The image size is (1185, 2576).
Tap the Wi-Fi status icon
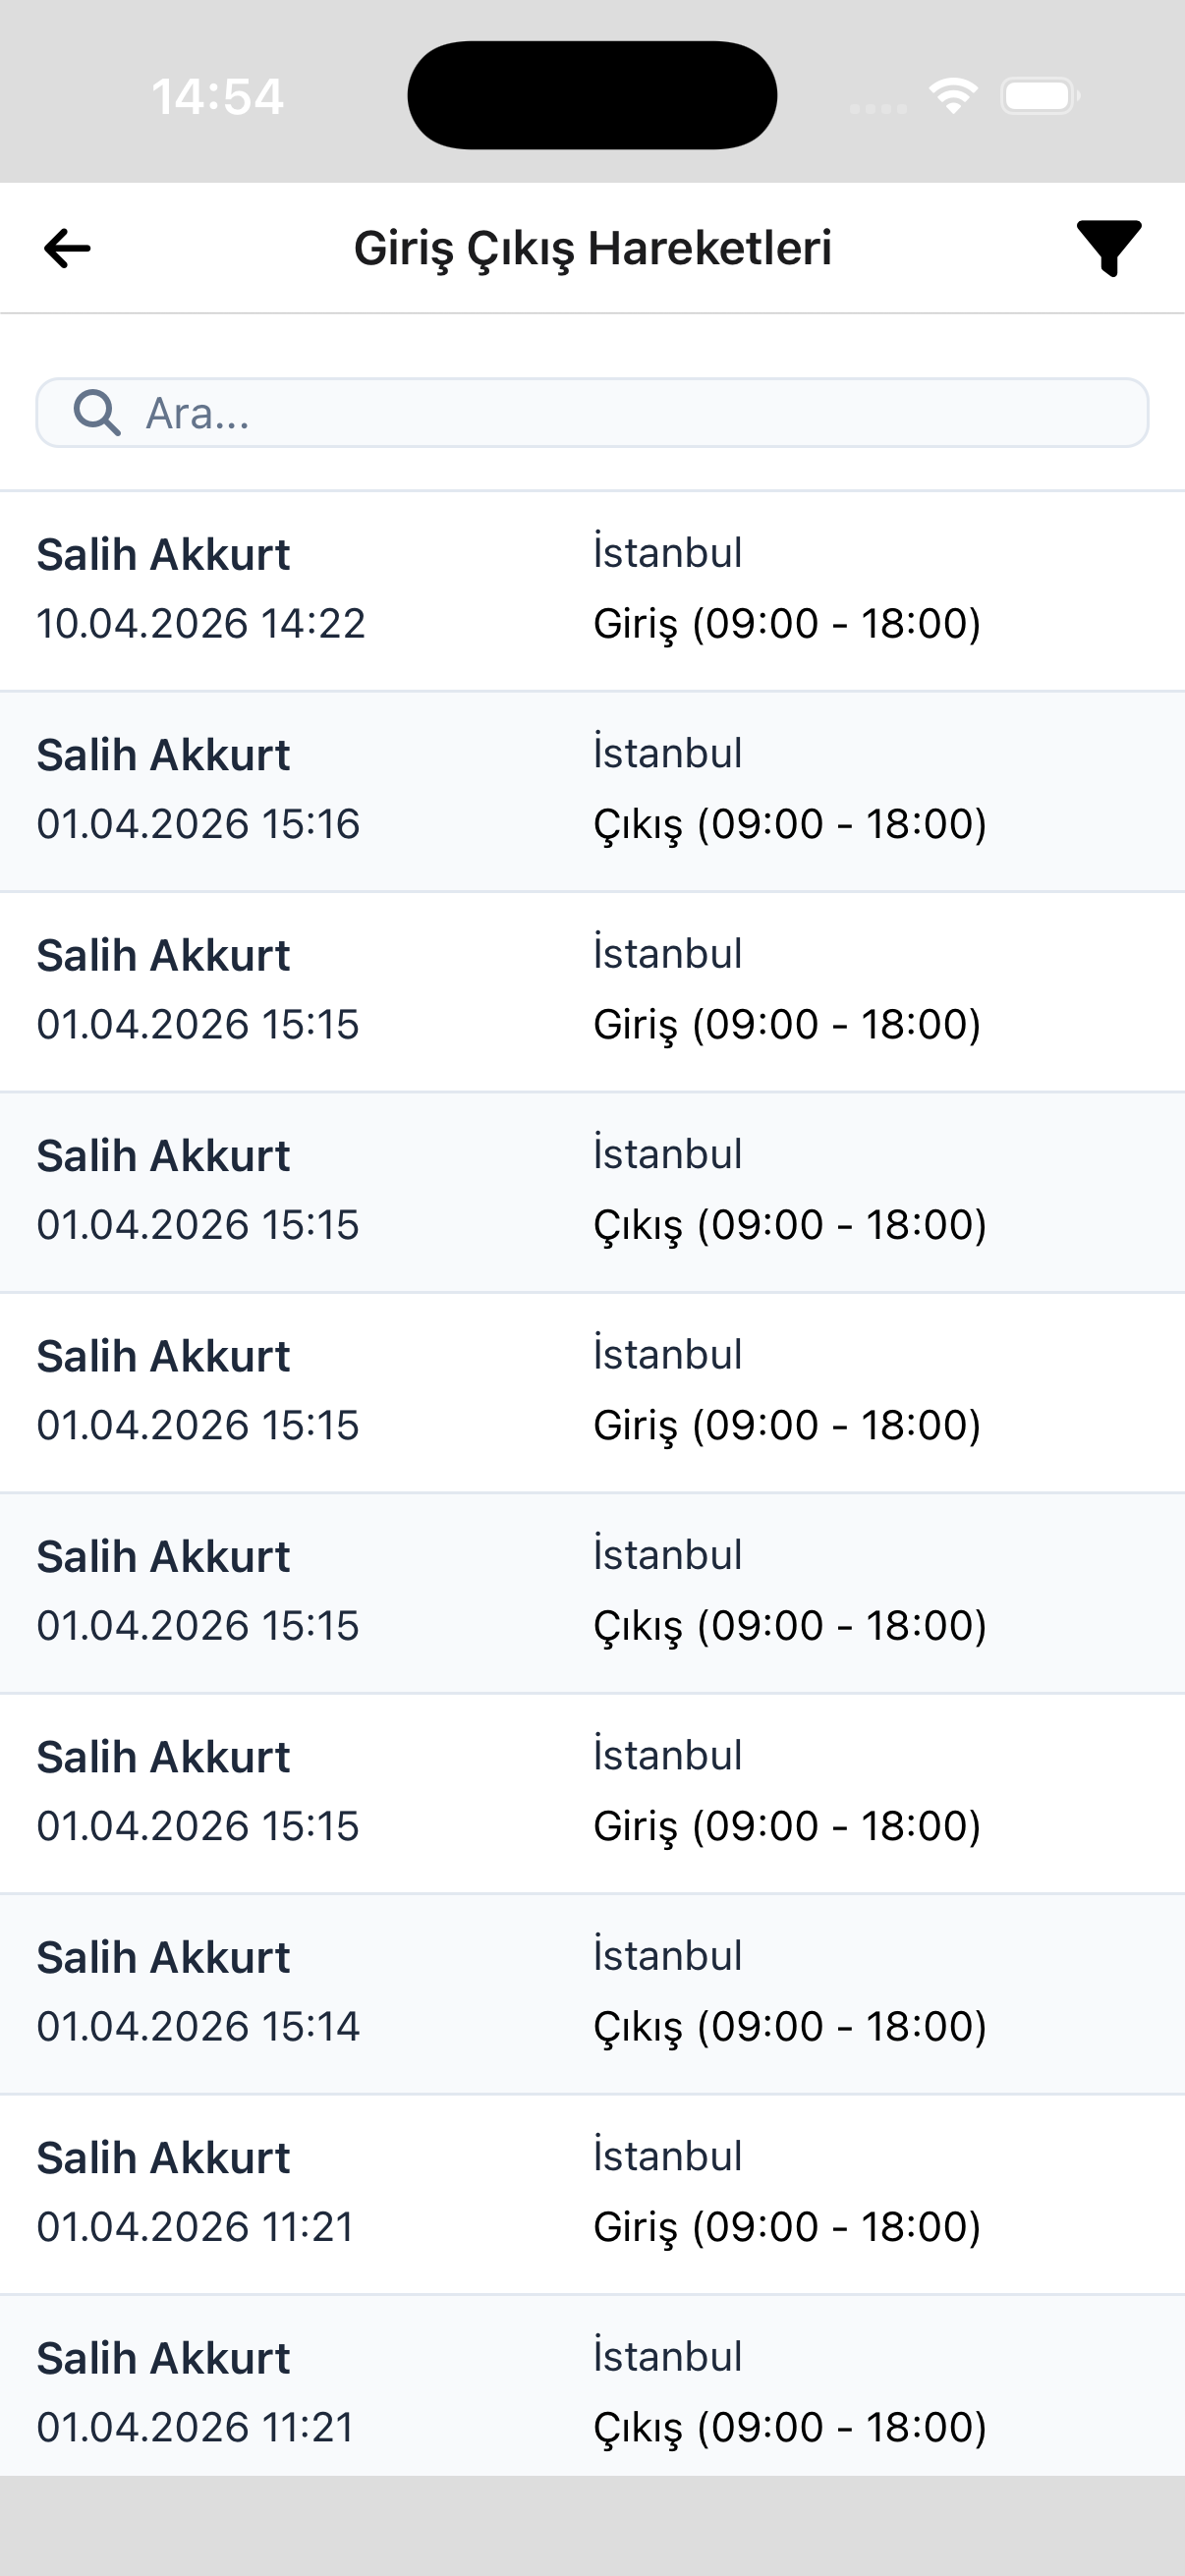[x=953, y=96]
